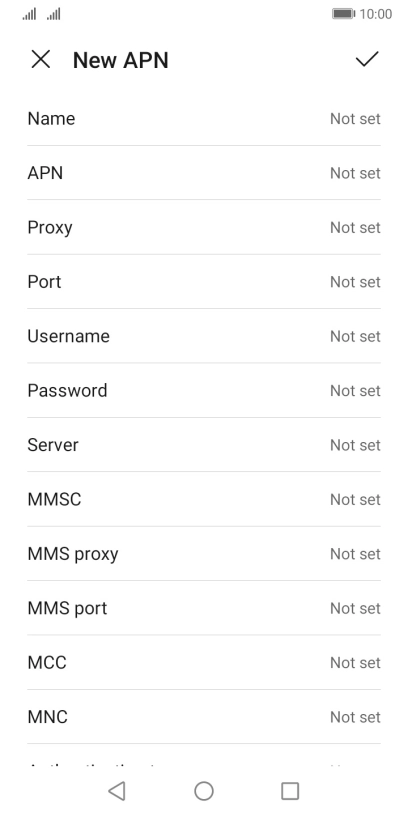Edit the APN field
The width and height of the screenshot is (408, 816).
[204, 173]
